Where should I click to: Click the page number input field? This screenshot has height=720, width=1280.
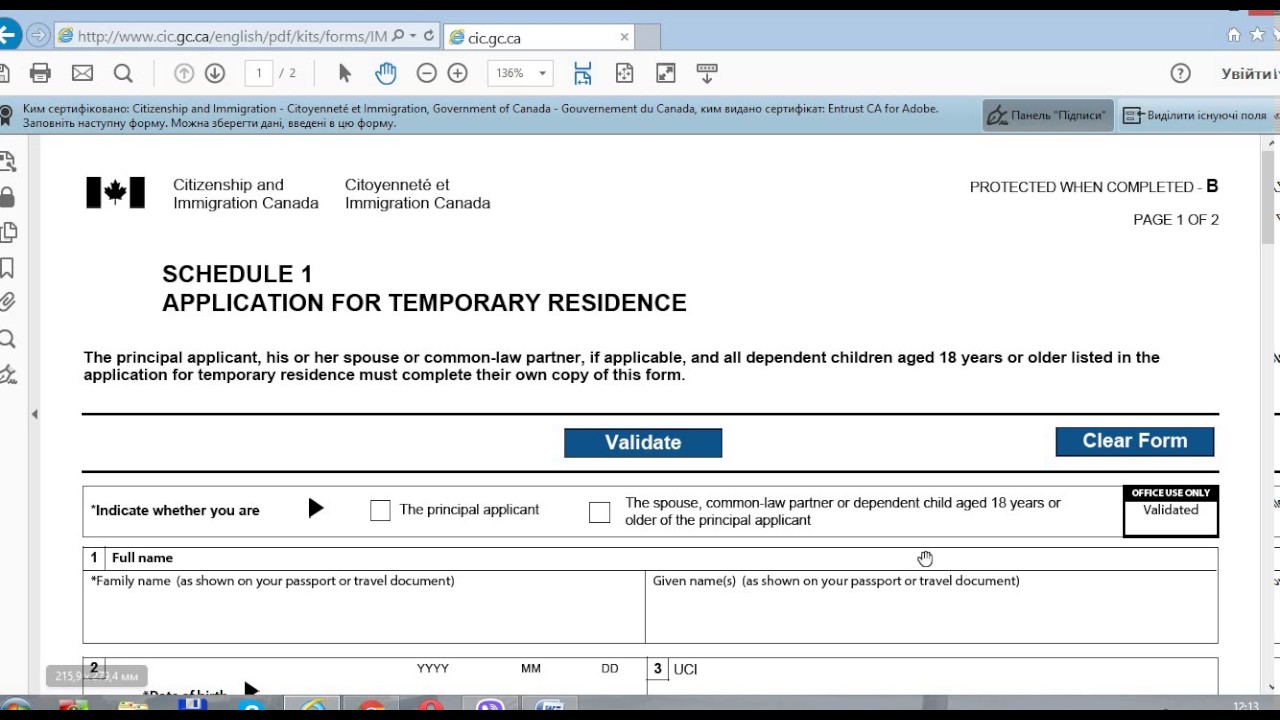coord(259,73)
